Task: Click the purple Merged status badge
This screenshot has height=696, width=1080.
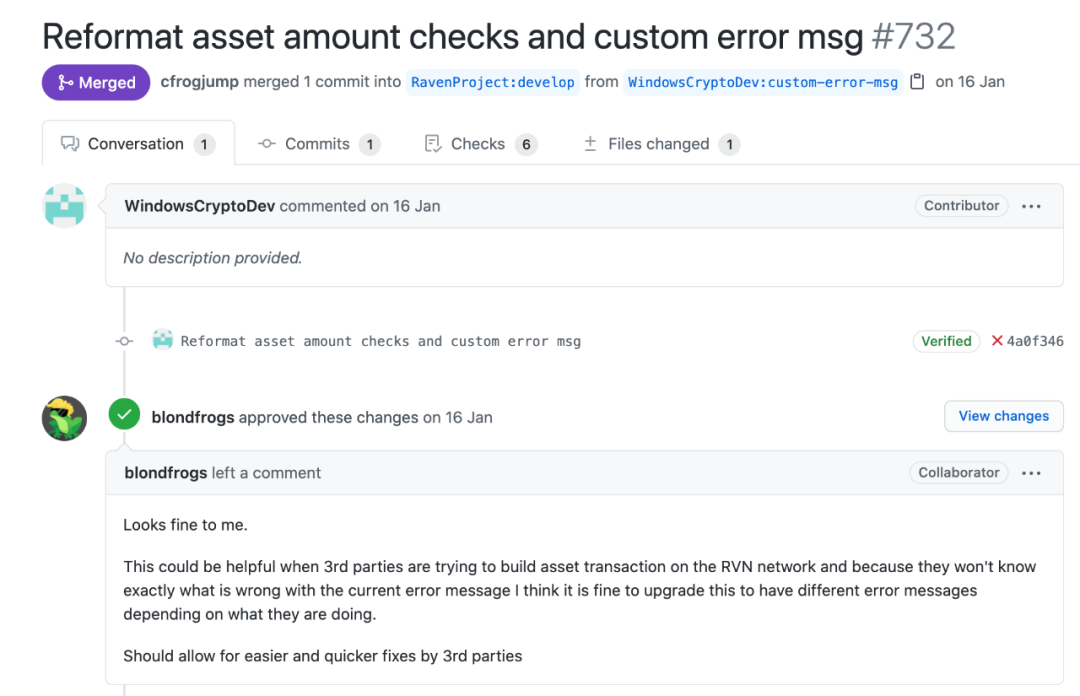Action: [96, 83]
